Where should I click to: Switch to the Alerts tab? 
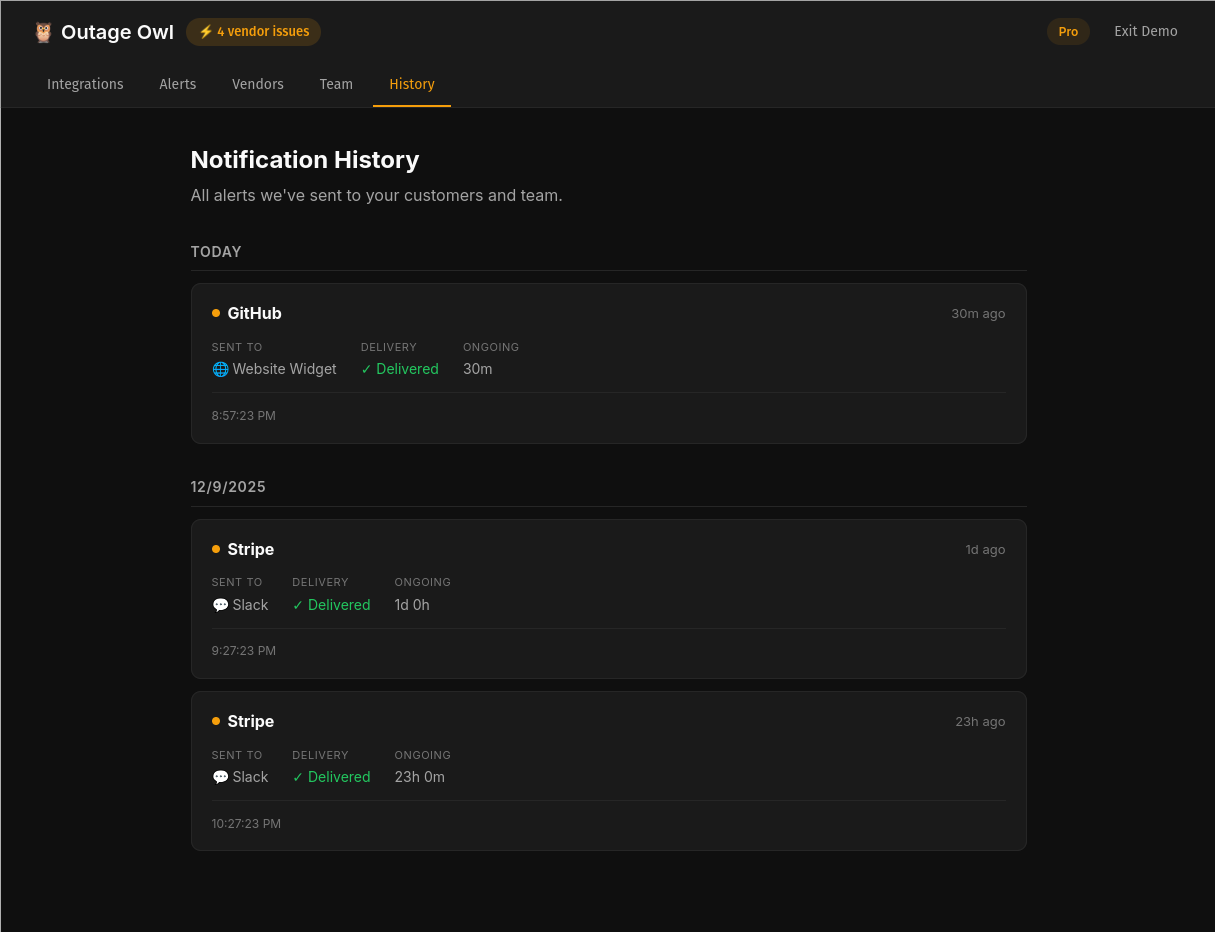pos(177,84)
